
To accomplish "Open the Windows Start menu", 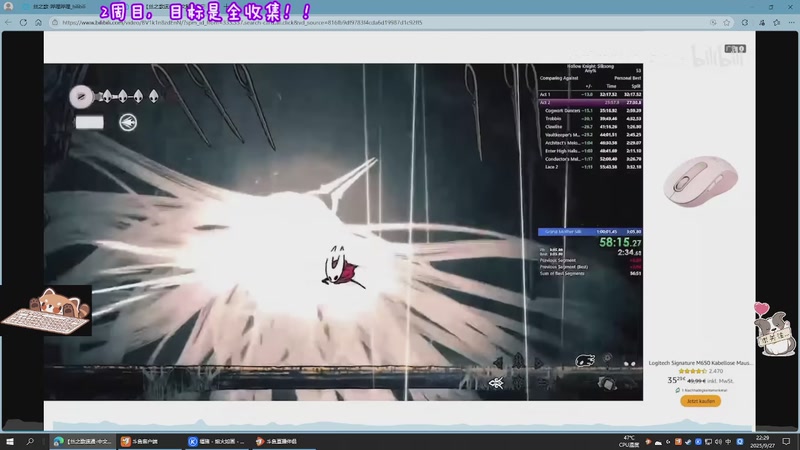I will [x=10, y=441].
